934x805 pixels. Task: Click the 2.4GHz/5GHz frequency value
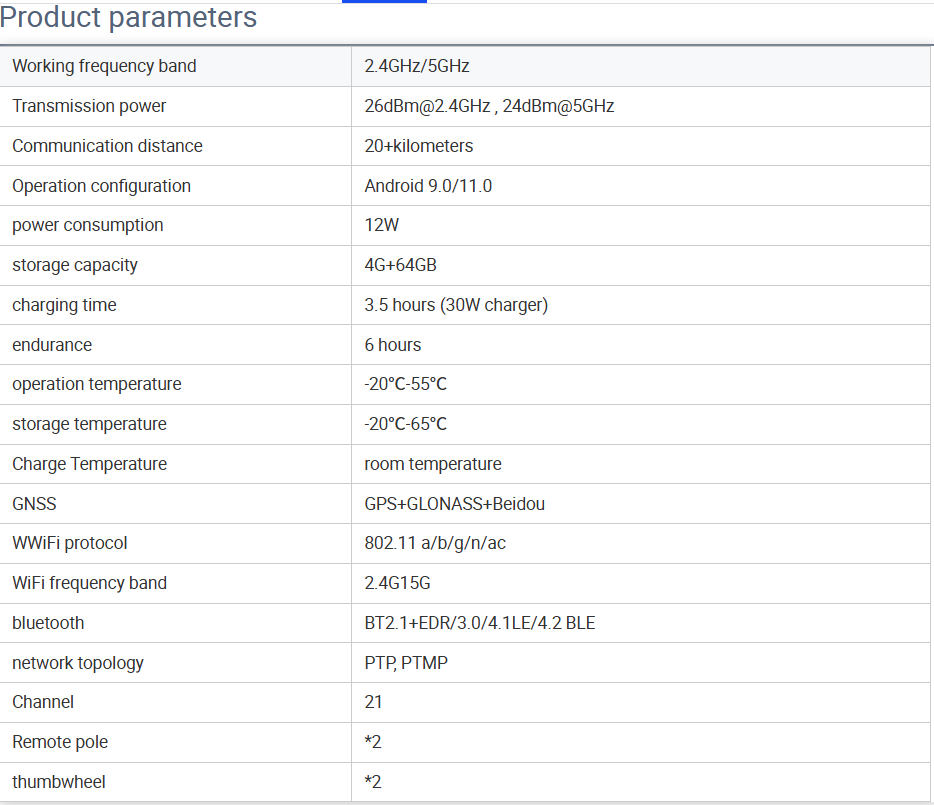[417, 66]
